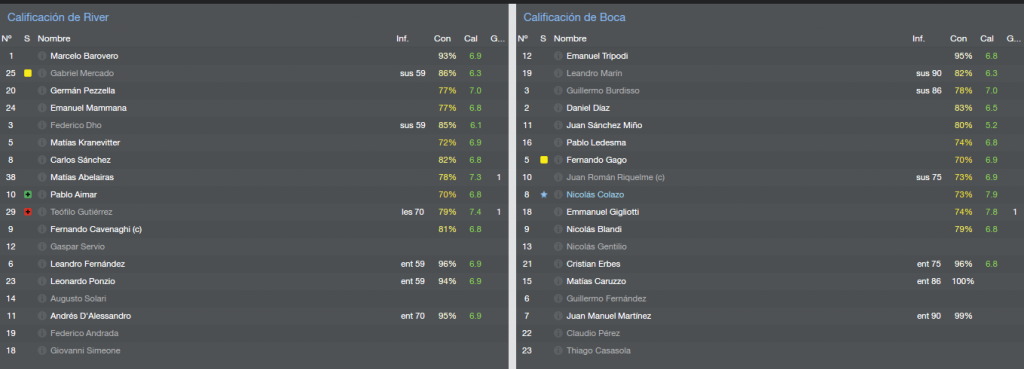Viewport: 1024px width, 369px height.
Task: Open Calificación de River panel title
Action: tap(58, 18)
